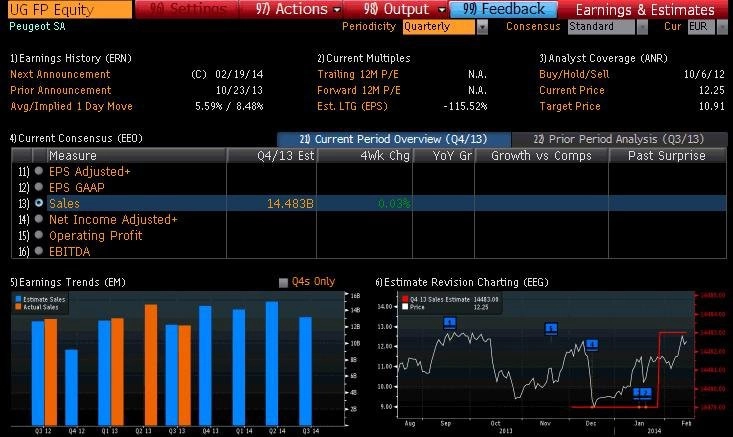Open the 96) Settings button

[187, 9]
